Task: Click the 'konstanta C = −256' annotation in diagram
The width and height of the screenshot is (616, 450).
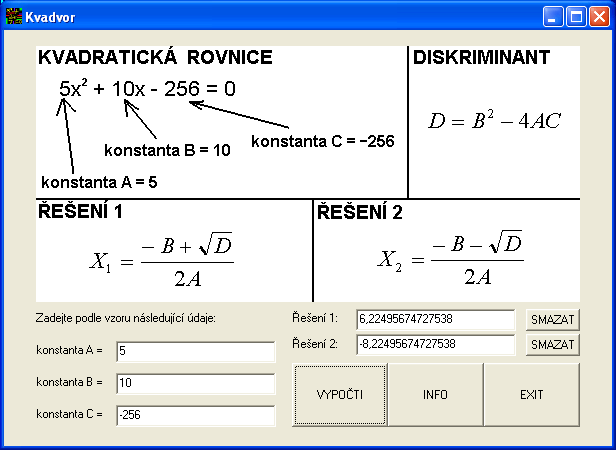Action: (322, 142)
